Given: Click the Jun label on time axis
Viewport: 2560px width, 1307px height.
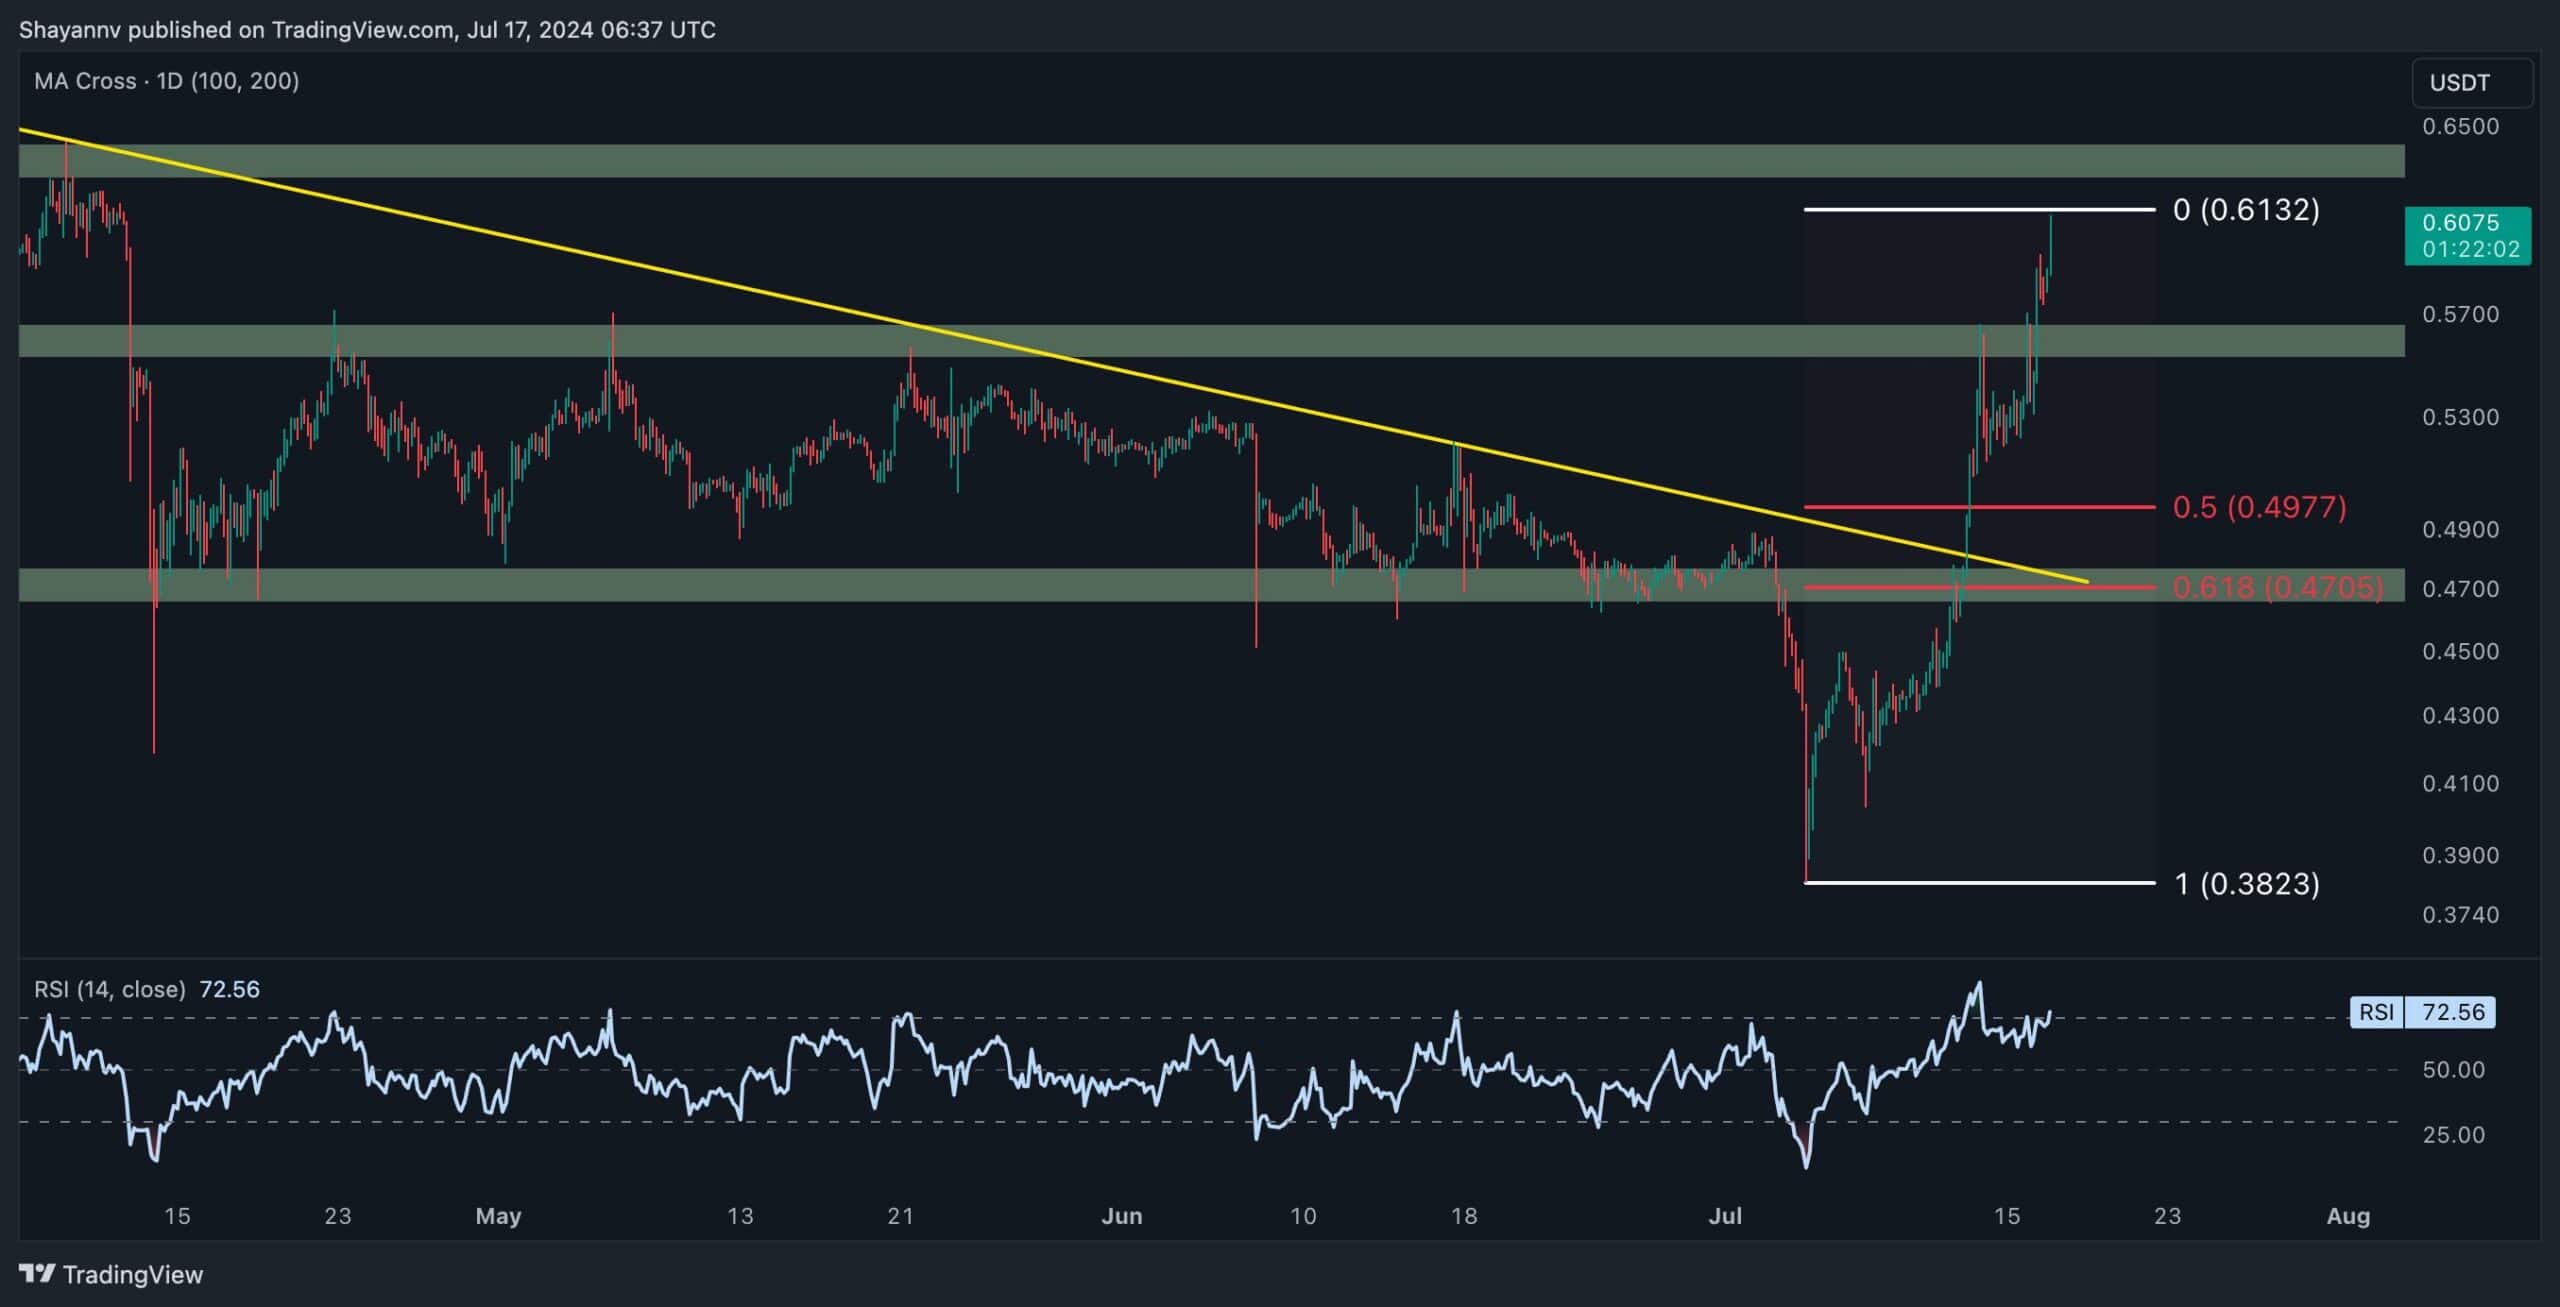Looking at the screenshot, I should (1121, 1216).
